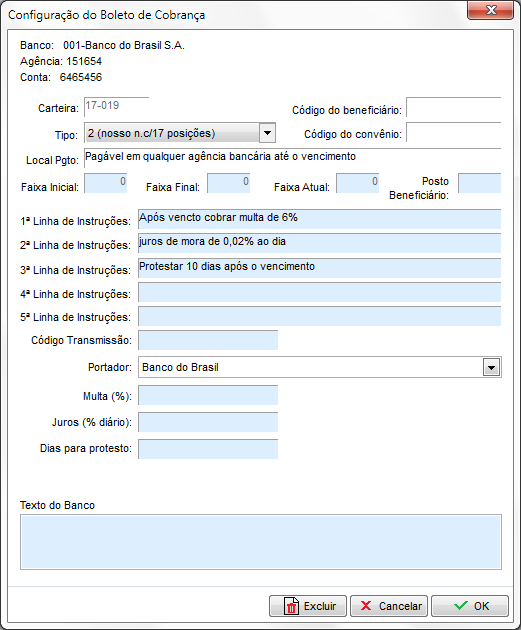Select the Faixa Atual field
This screenshot has width=521, height=630.
(358, 183)
